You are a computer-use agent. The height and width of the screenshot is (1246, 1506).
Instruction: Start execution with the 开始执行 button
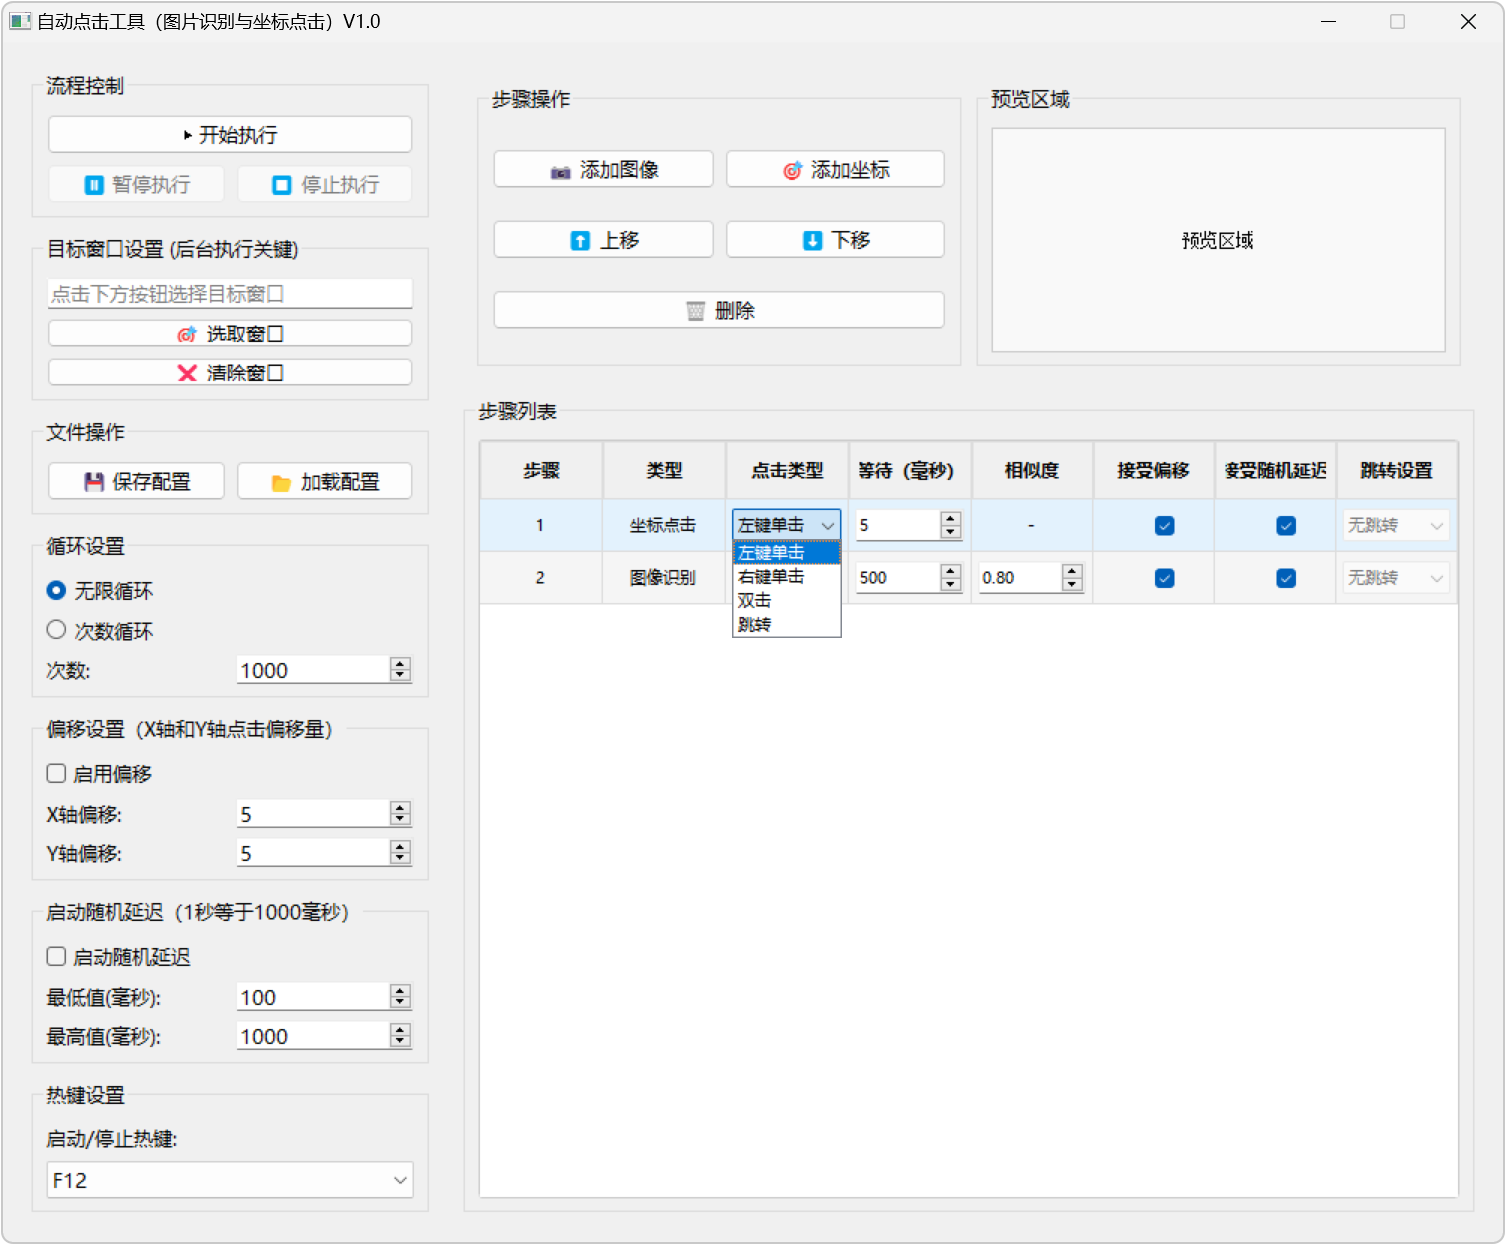(x=230, y=135)
